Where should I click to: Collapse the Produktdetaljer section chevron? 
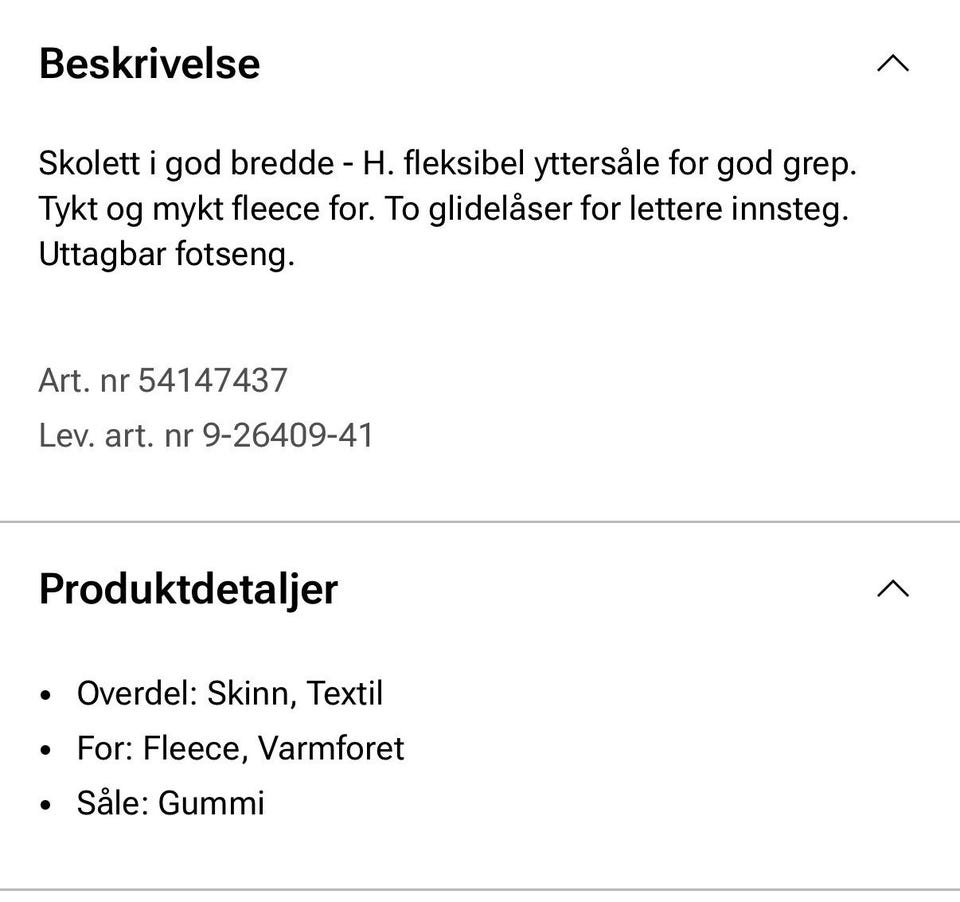(892, 588)
